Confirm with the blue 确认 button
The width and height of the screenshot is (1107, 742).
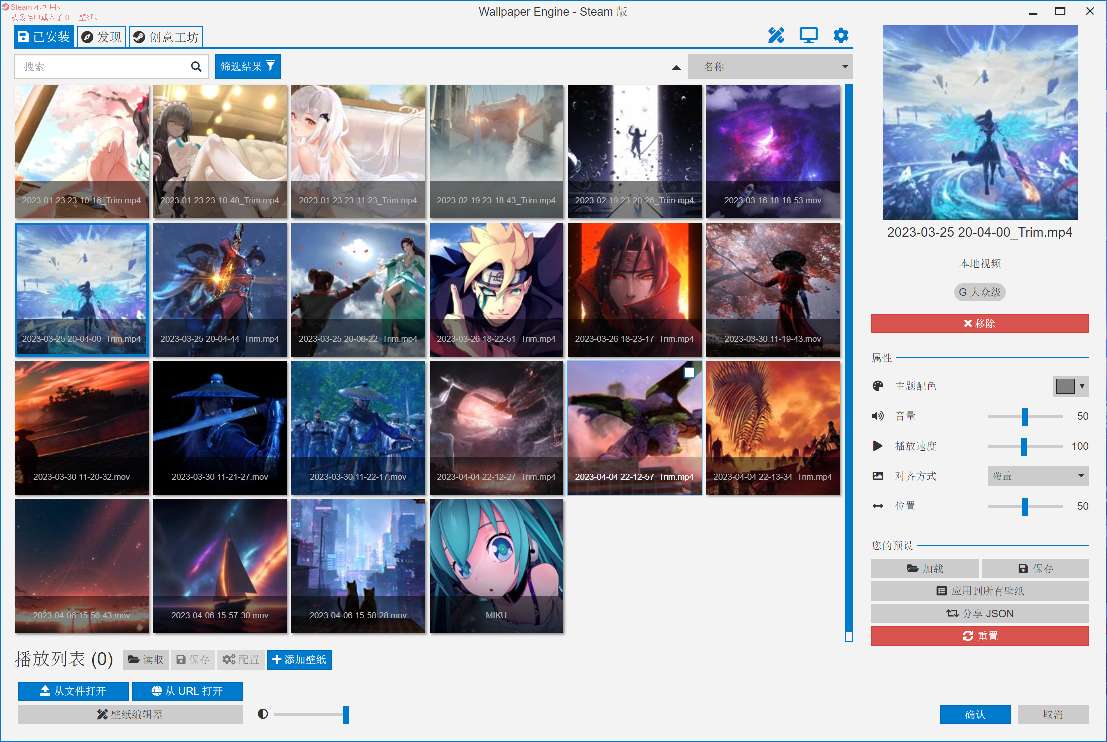coord(975,714)
